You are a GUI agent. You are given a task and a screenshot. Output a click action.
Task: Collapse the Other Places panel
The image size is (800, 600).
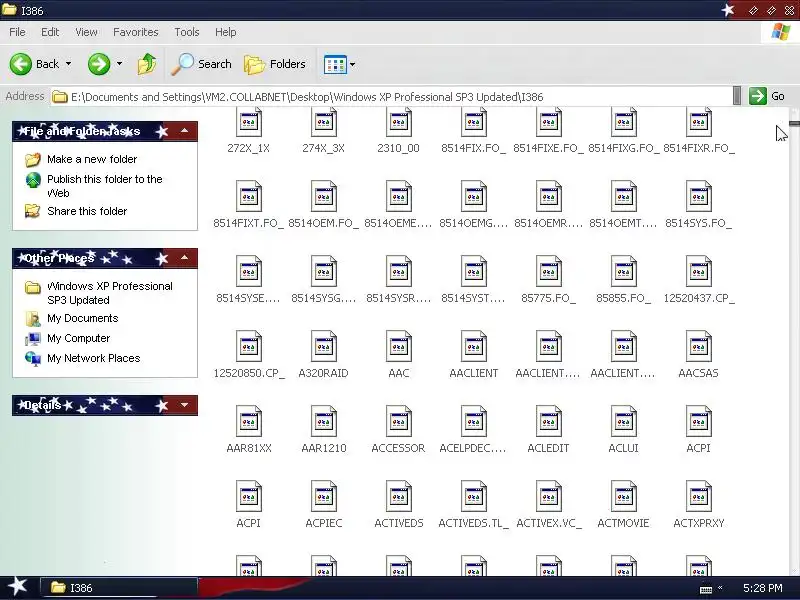point(184,258)
